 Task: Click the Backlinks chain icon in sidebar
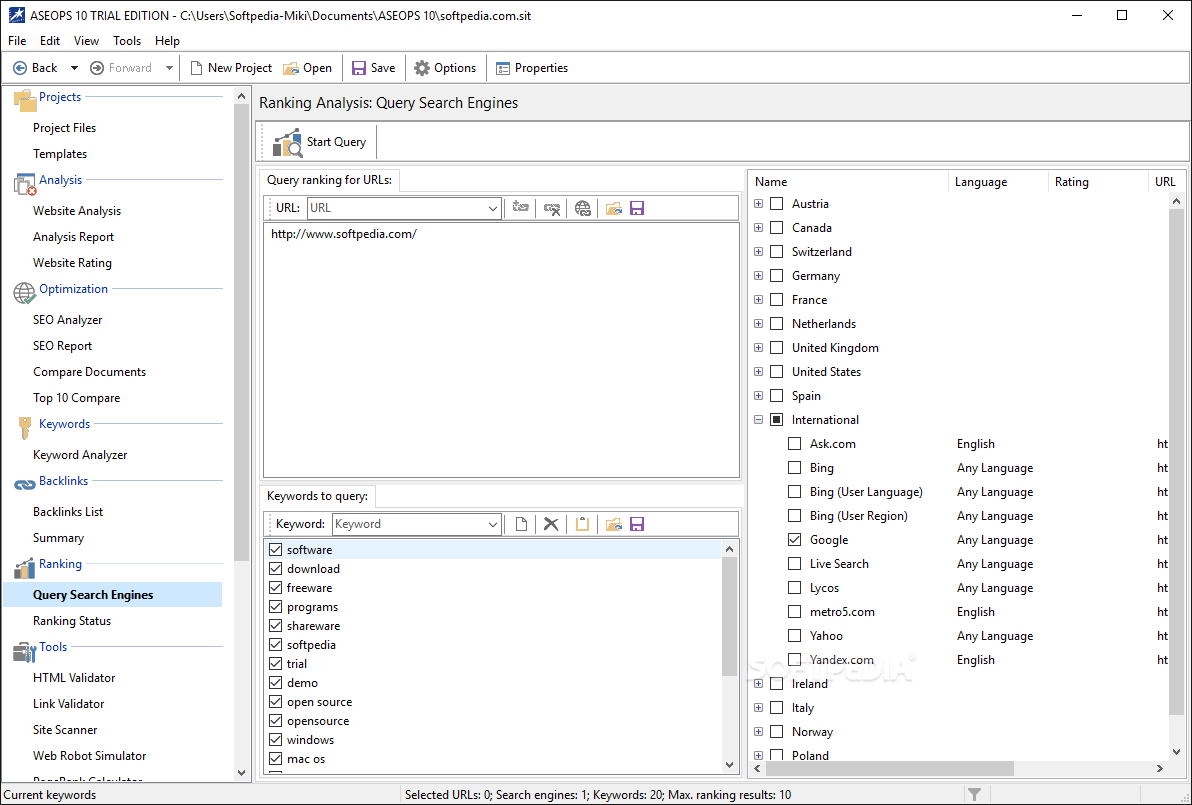(x=25, y=484)
